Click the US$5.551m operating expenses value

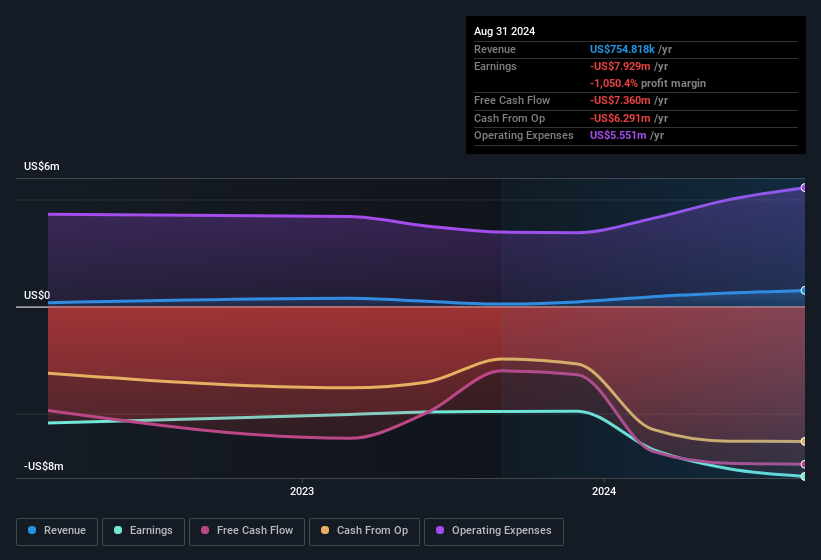click(618, 136)
